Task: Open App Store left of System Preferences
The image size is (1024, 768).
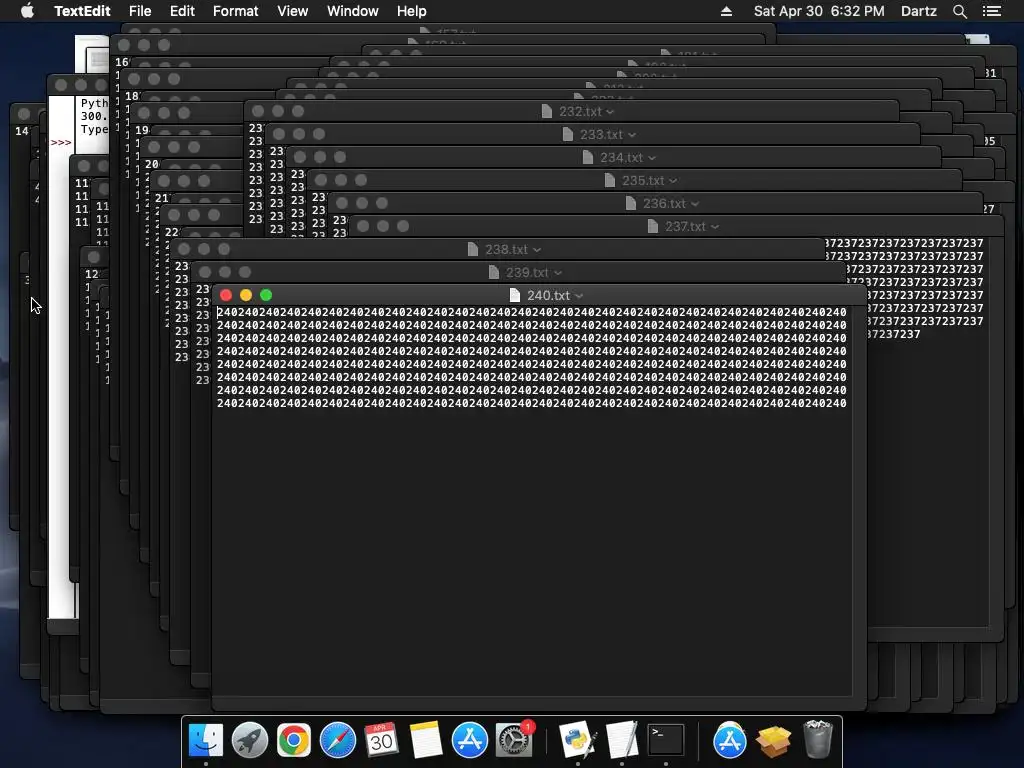Action: [470, 740]
